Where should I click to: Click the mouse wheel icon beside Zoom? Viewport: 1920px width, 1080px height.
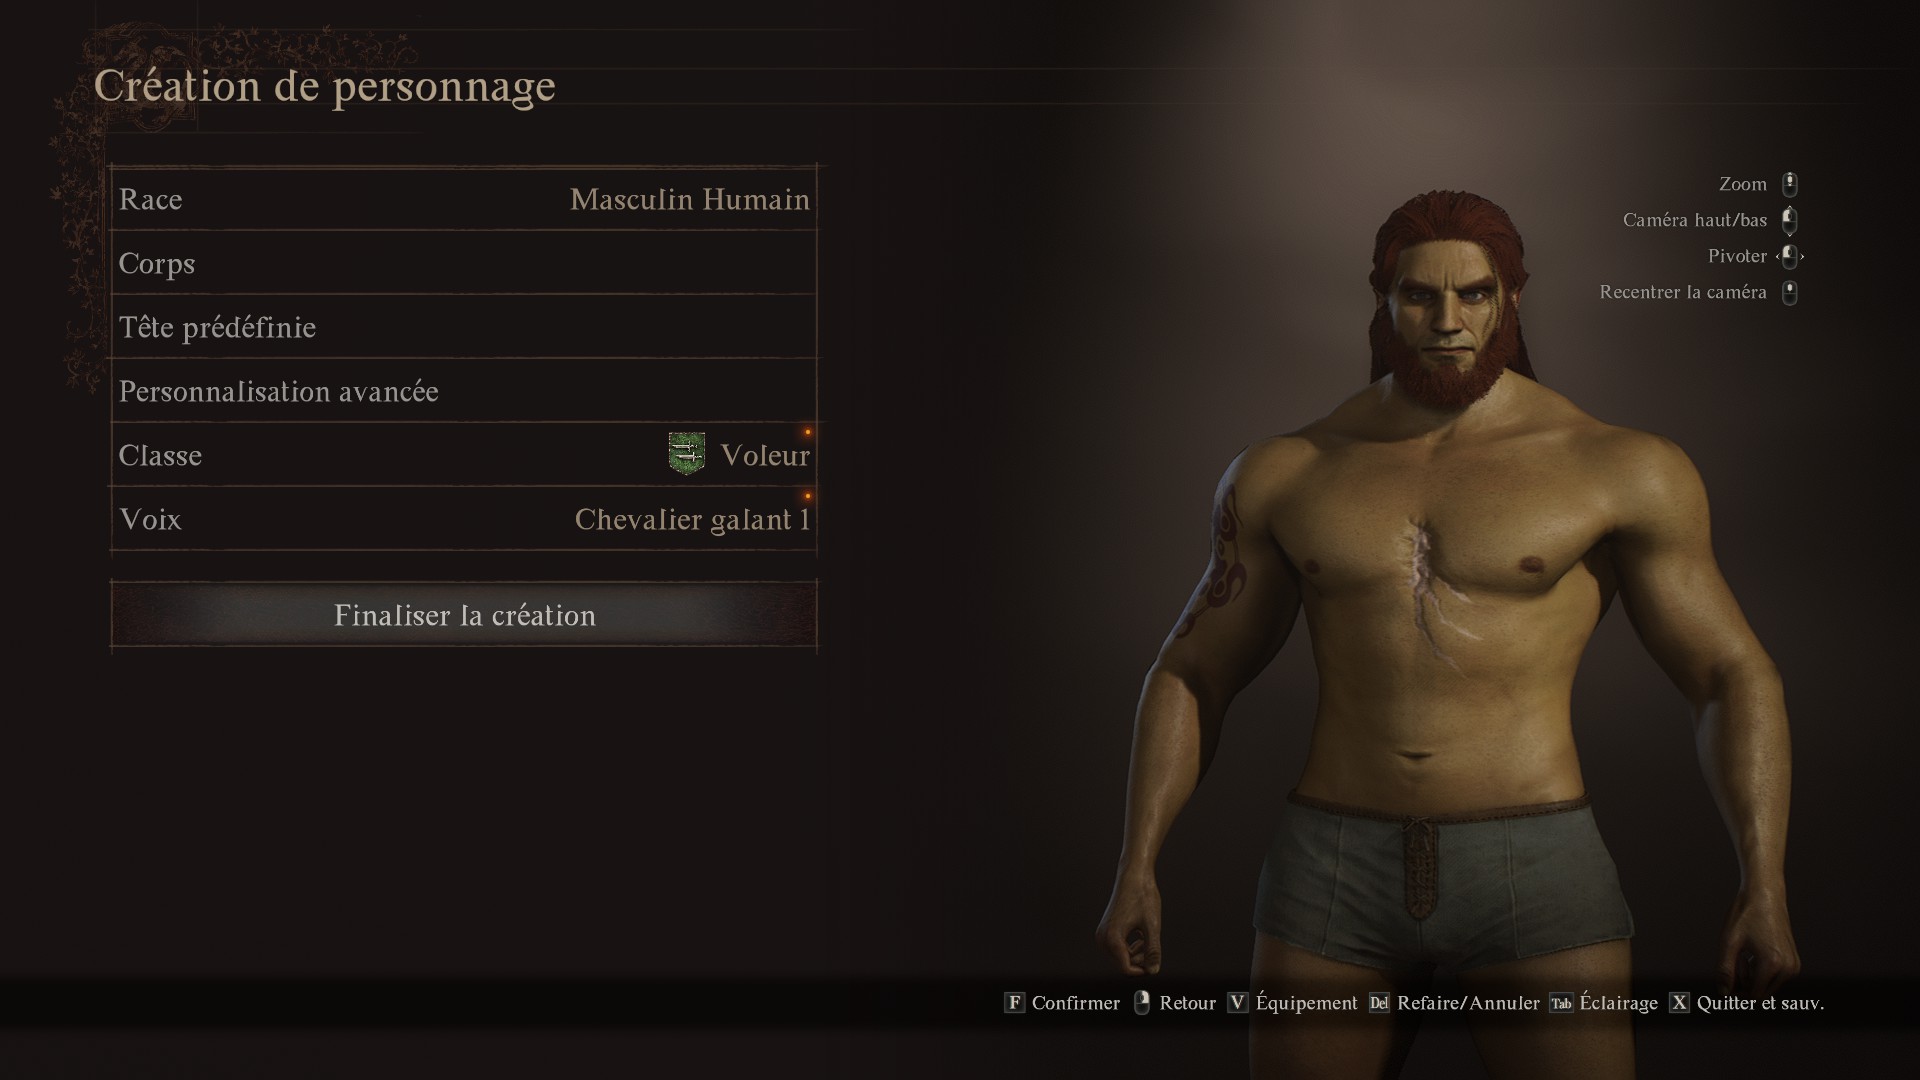[x=1790, y=184]
